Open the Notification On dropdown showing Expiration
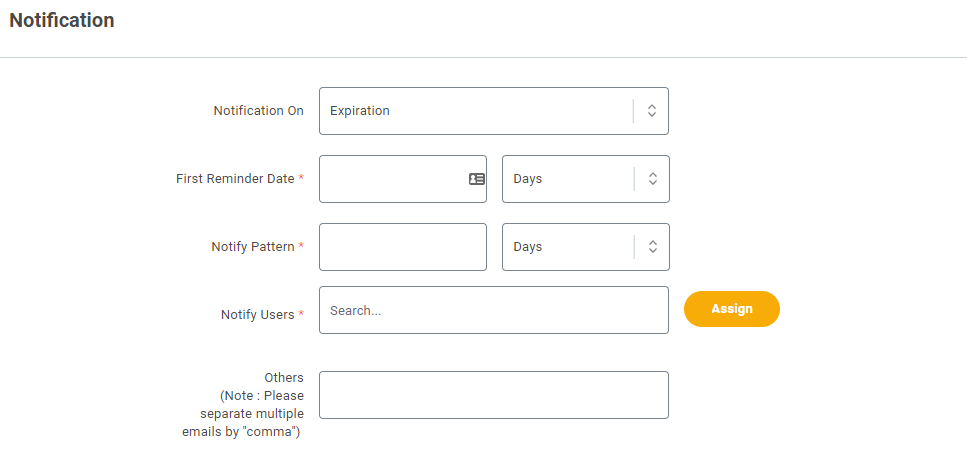Viewport: 967px width, 453px height. [493, 111]
